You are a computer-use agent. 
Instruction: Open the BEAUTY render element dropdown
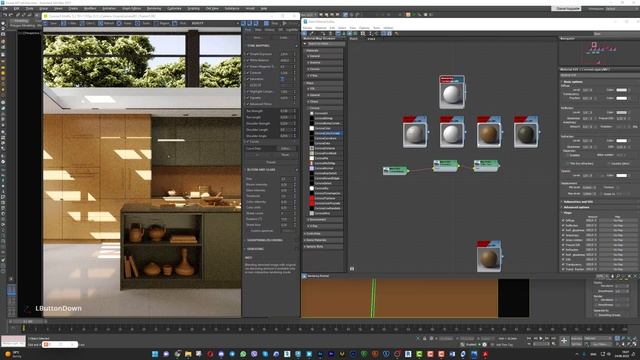(214, 23)
